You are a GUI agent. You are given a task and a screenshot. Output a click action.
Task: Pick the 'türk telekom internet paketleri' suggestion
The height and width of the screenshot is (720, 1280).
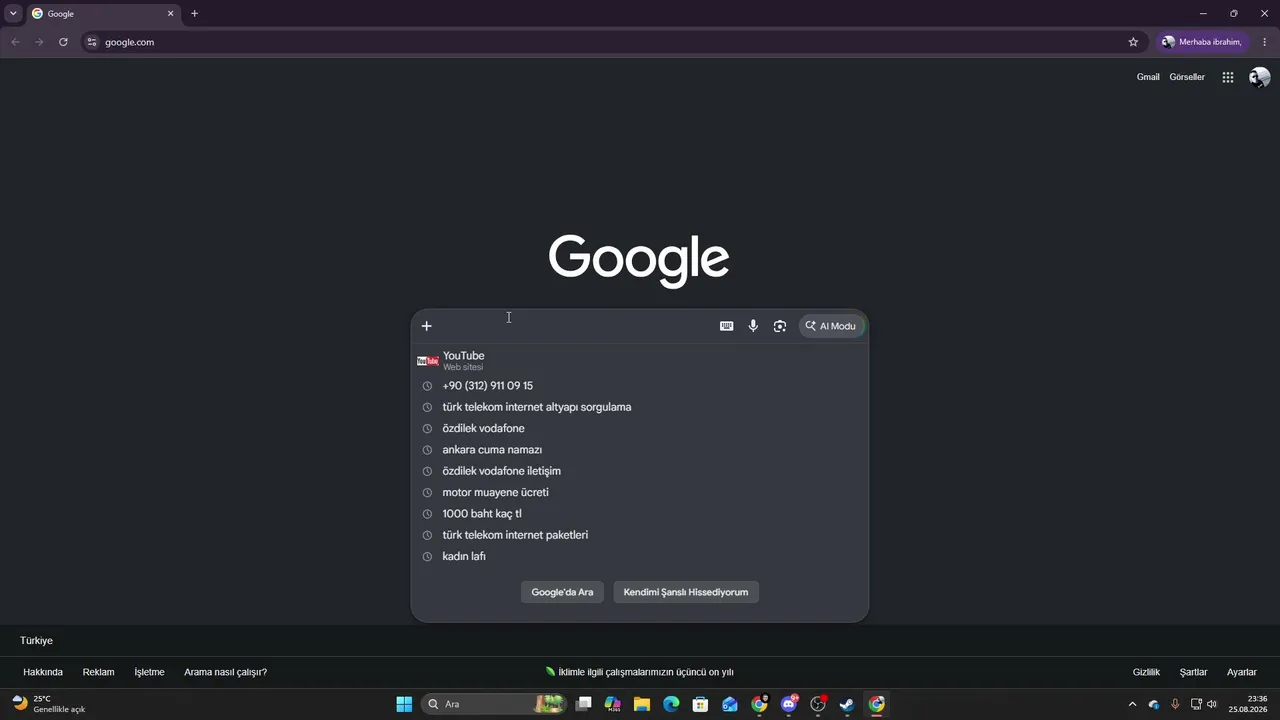pos(640,535)
